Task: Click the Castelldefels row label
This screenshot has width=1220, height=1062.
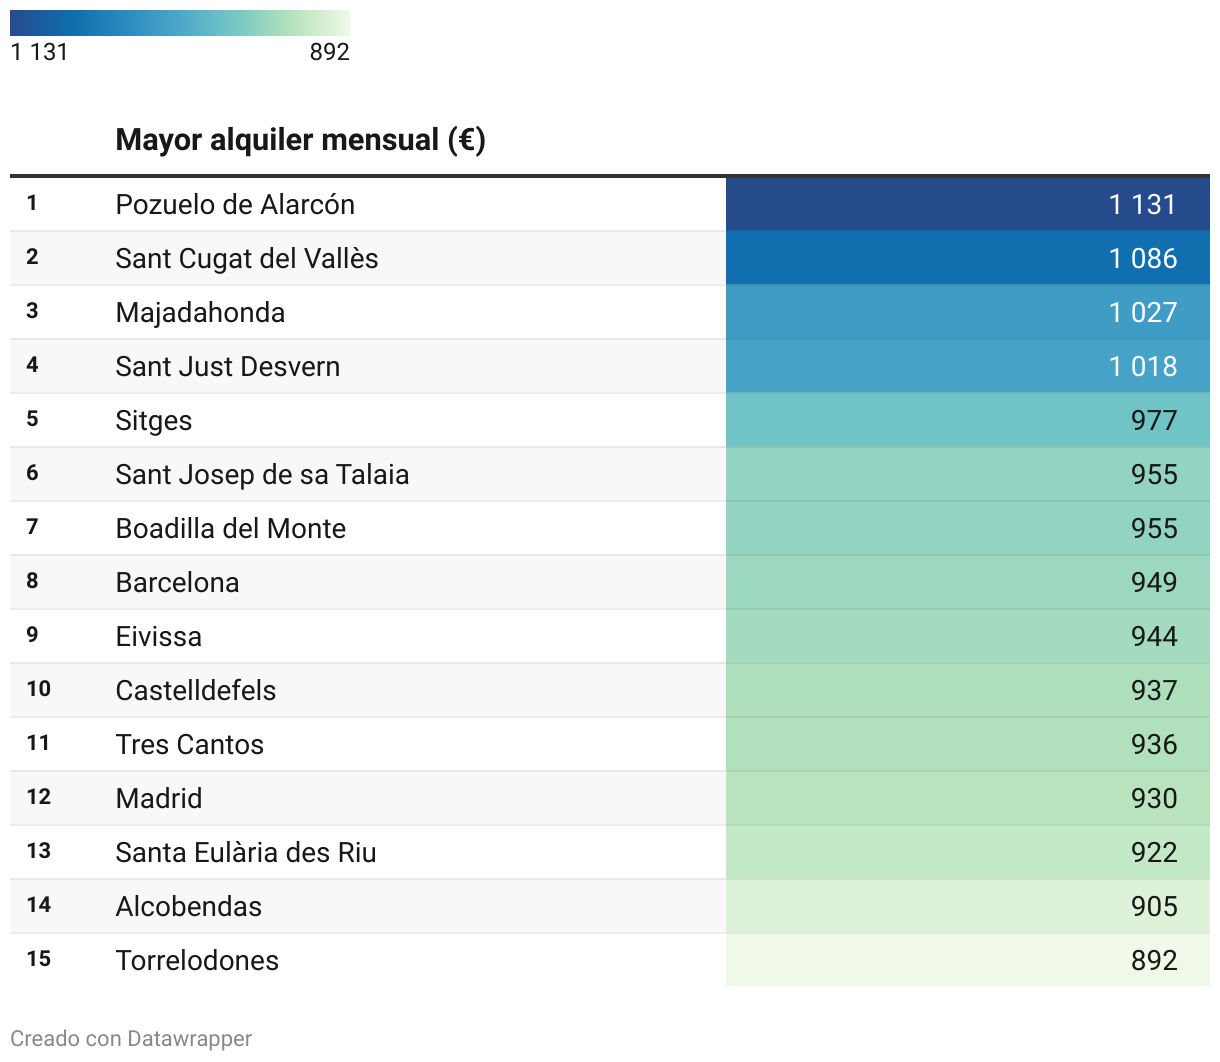Action: tap(196, 690)
